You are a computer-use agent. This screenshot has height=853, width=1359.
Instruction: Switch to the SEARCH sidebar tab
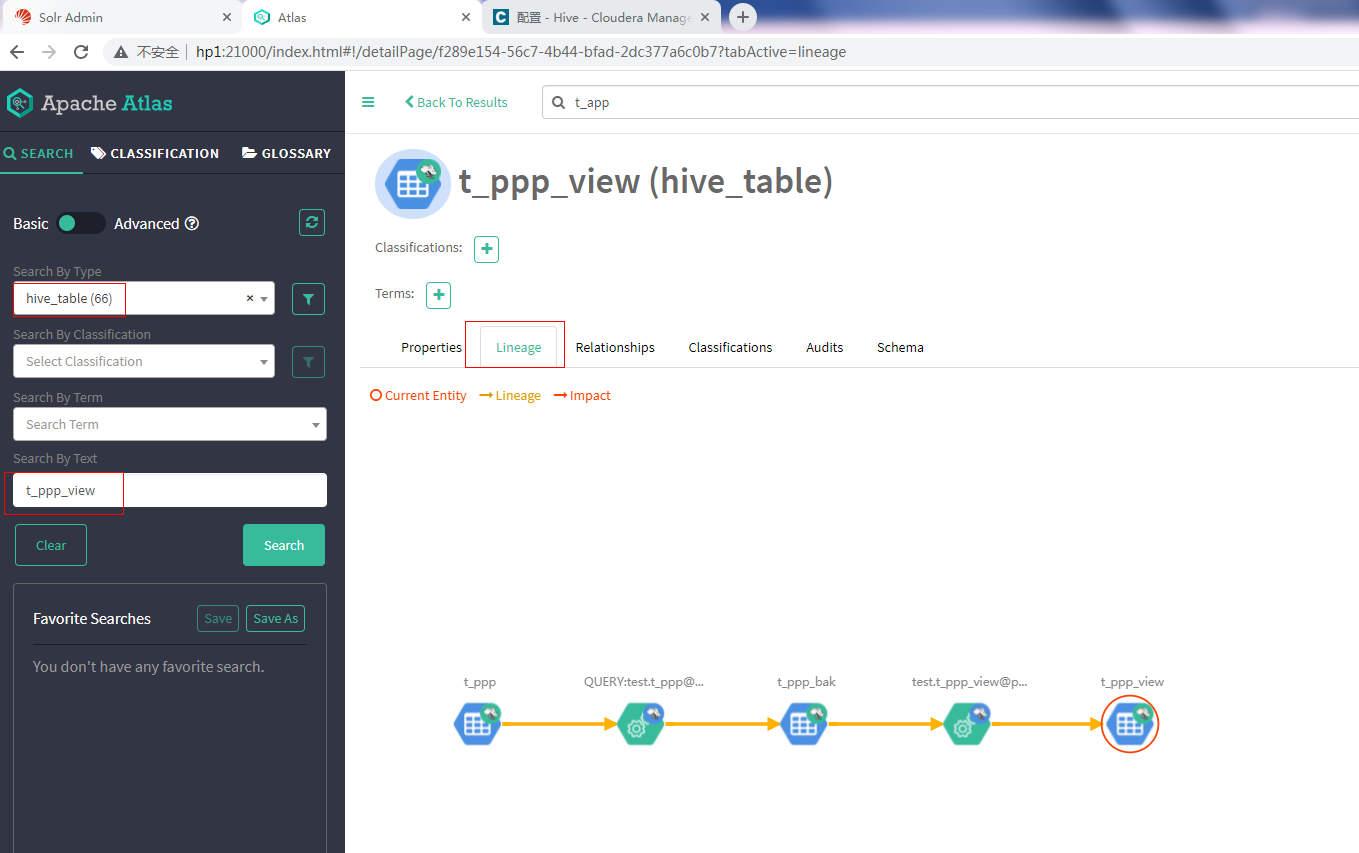point(39,154)
